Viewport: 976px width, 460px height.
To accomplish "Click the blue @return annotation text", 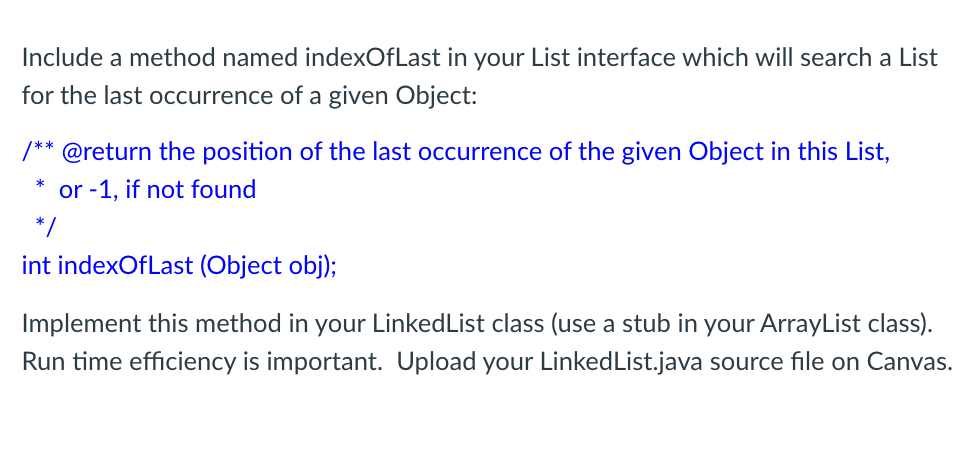I will tap(107, 151).
